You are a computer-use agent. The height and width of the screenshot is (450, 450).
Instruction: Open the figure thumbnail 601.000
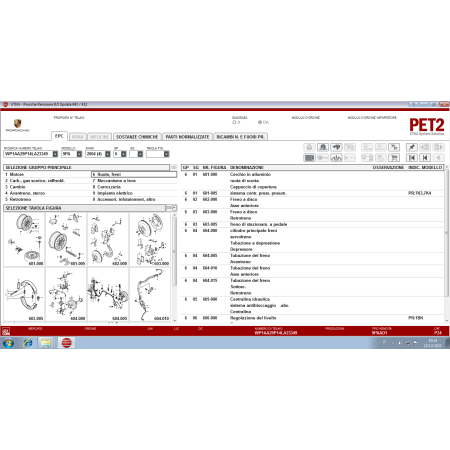point(24,239)
